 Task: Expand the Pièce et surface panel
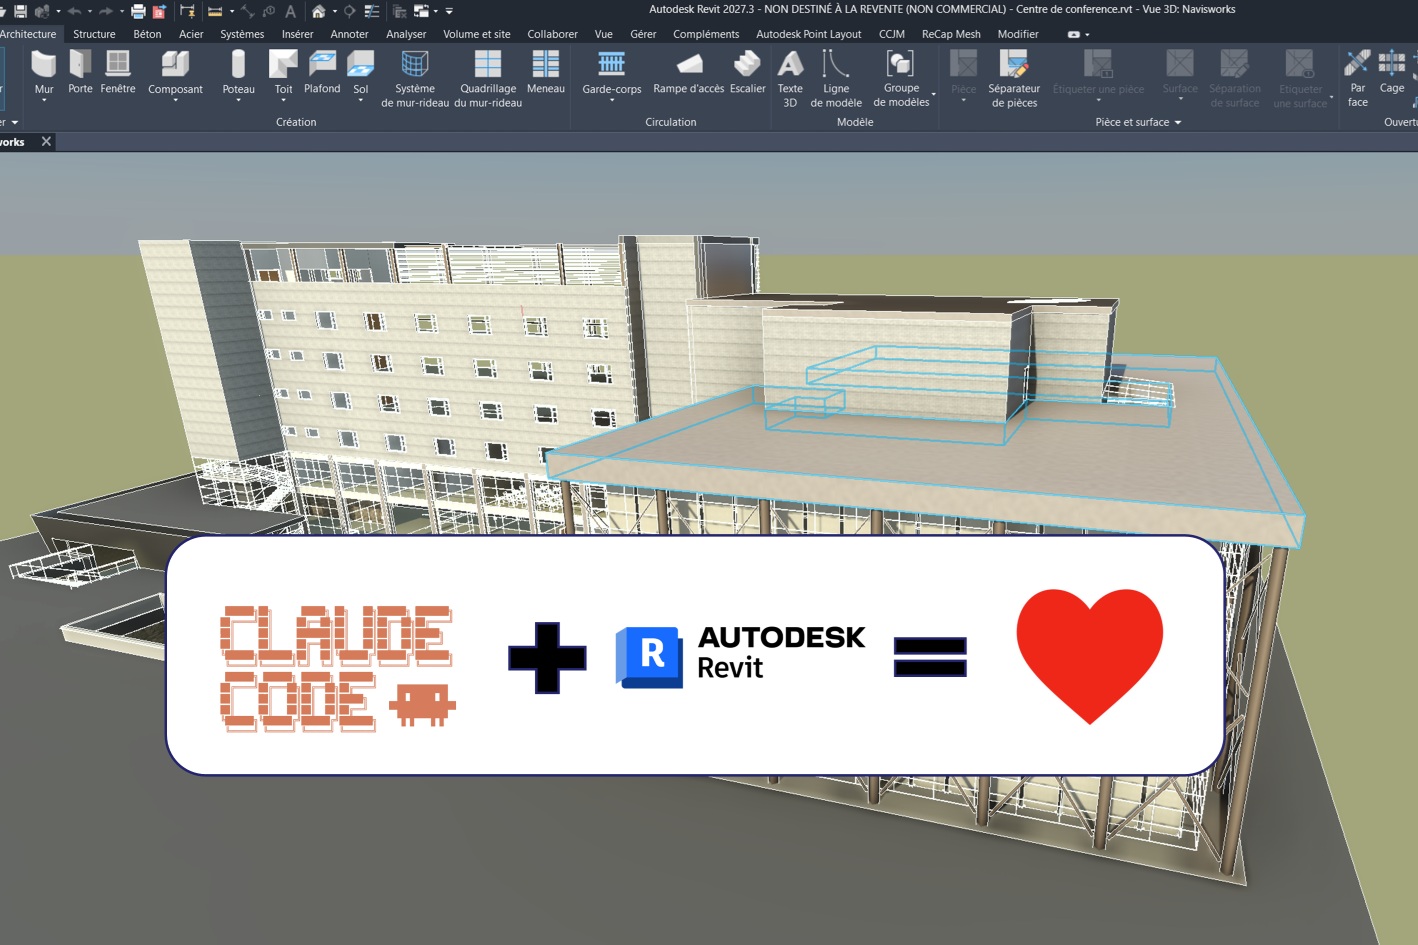(x=1138, y=122)
